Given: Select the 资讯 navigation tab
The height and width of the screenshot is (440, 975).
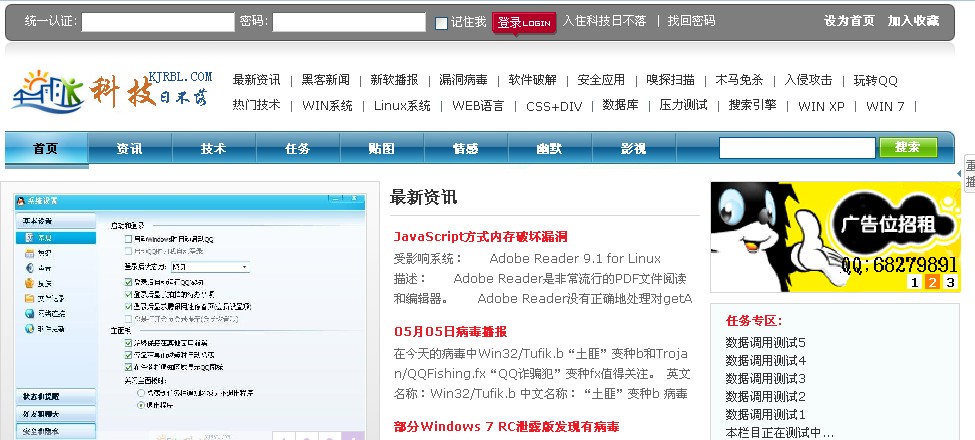Looking at the screenshot, I should [129, 149].
